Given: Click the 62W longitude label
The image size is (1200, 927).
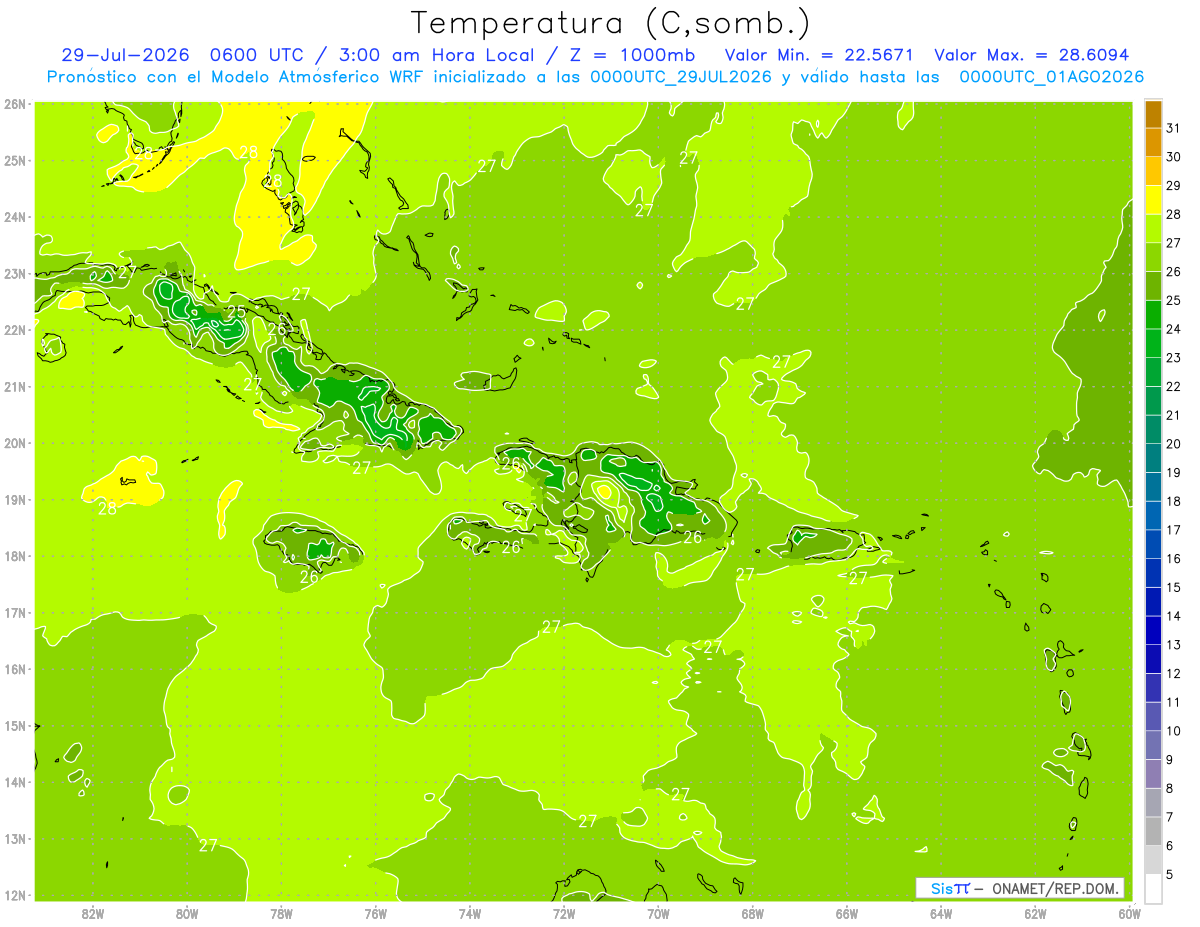Looking at the screenshot, I should 1035,913.
